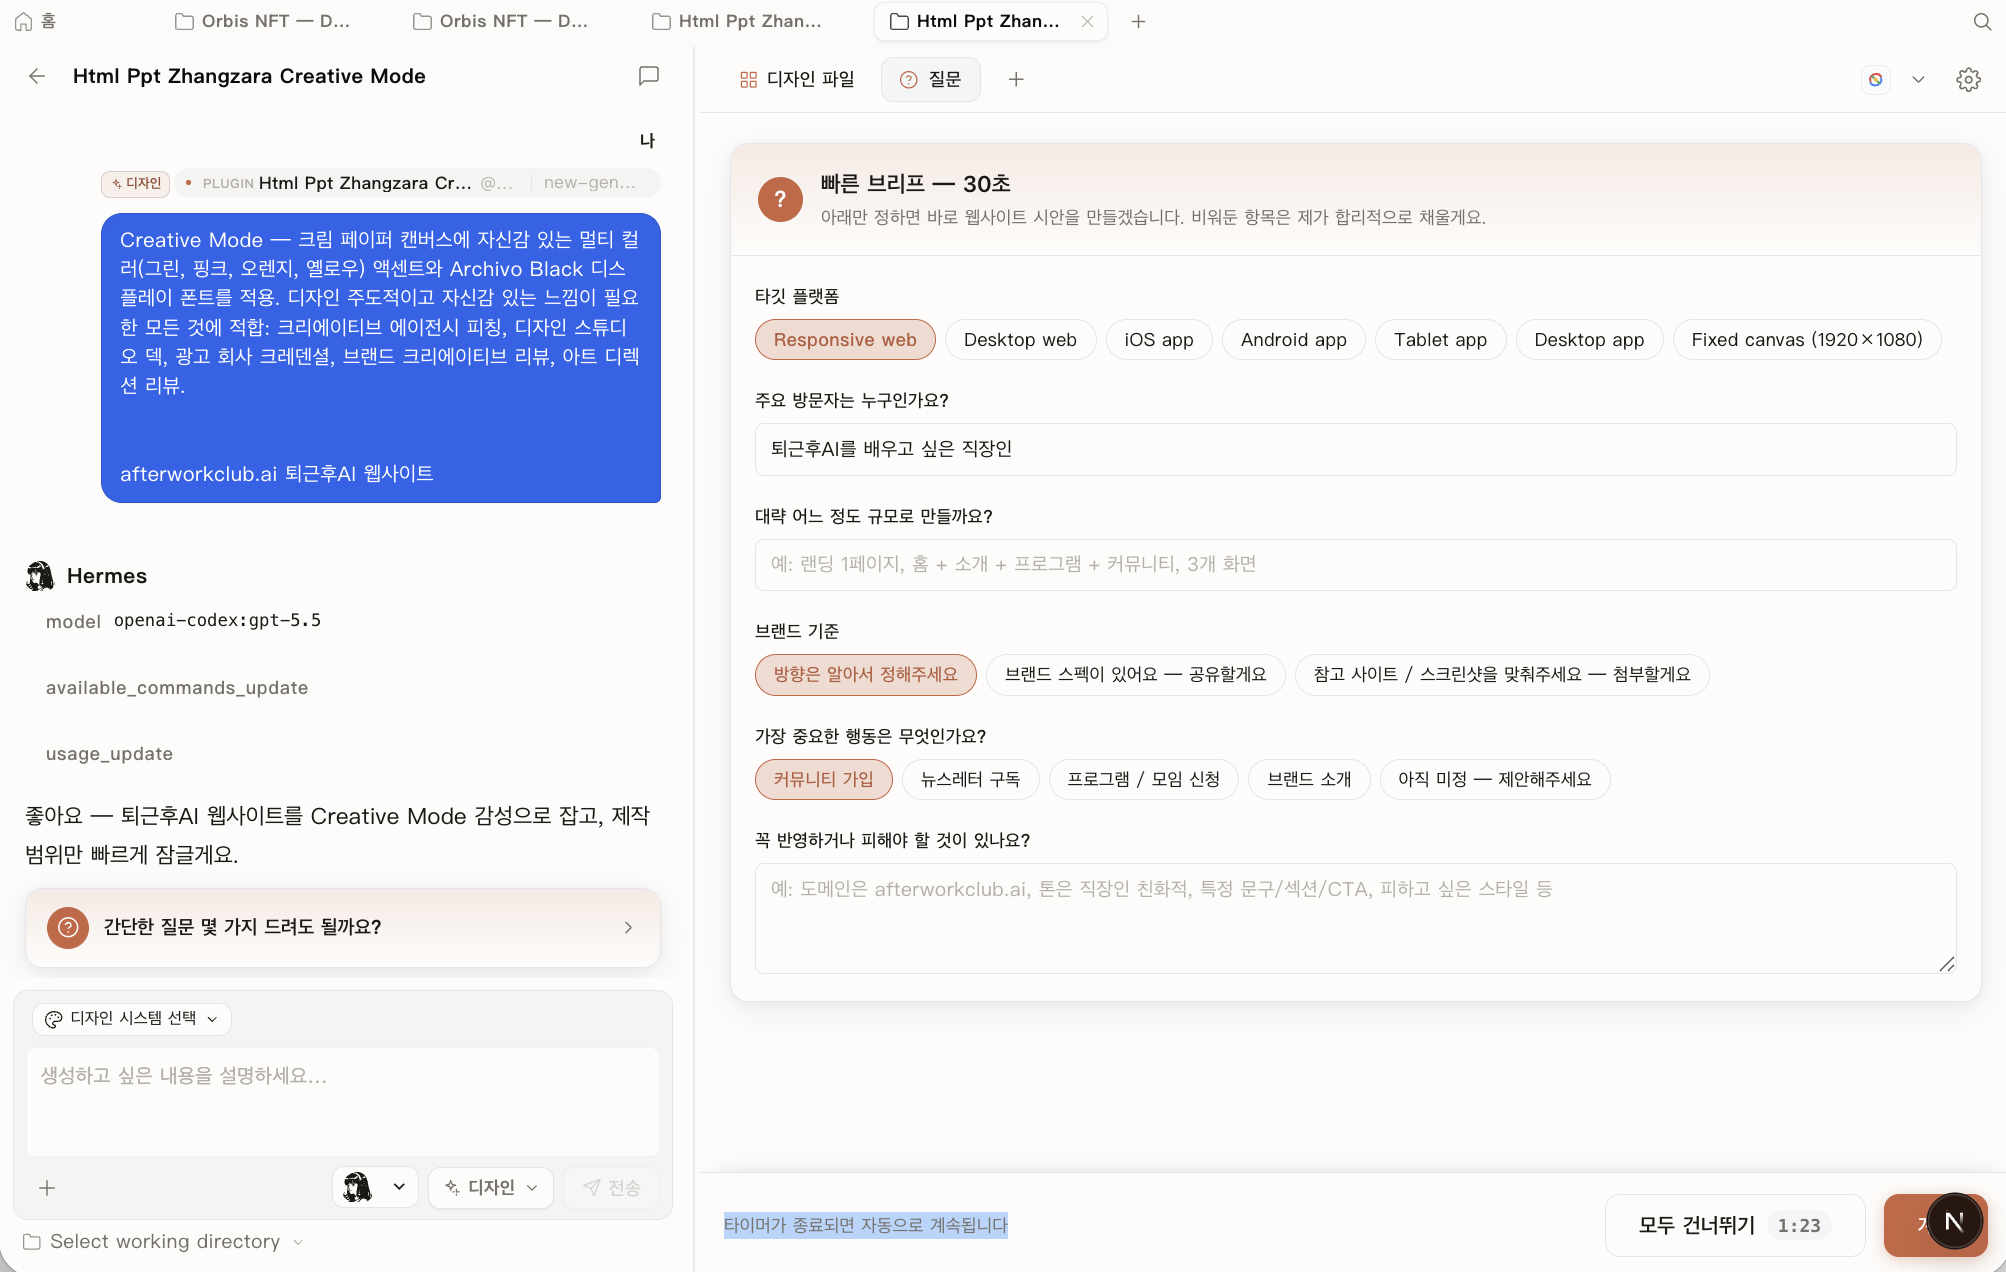2006x1272 pixels.
Task: Open the agent avatar selector dropdown
Action: (x=375, y=1187)
